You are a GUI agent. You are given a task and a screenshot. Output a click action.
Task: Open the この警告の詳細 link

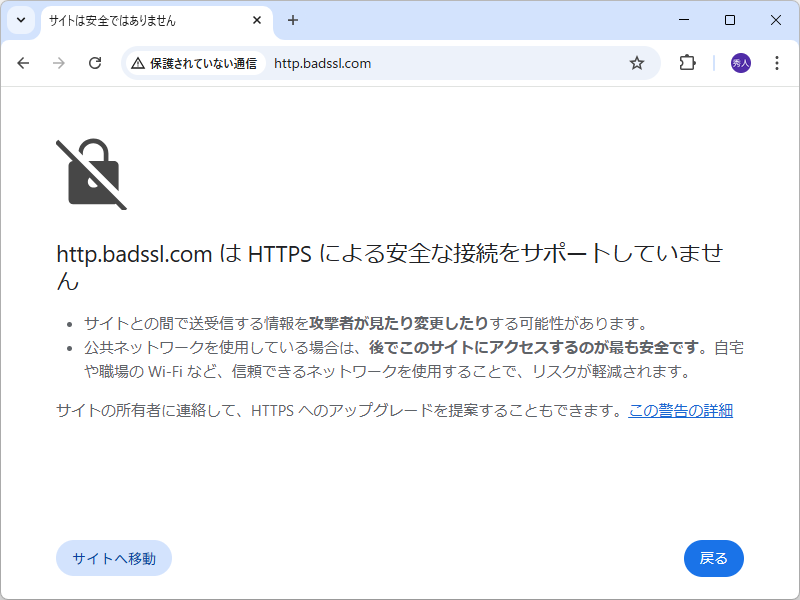point(679,409)
